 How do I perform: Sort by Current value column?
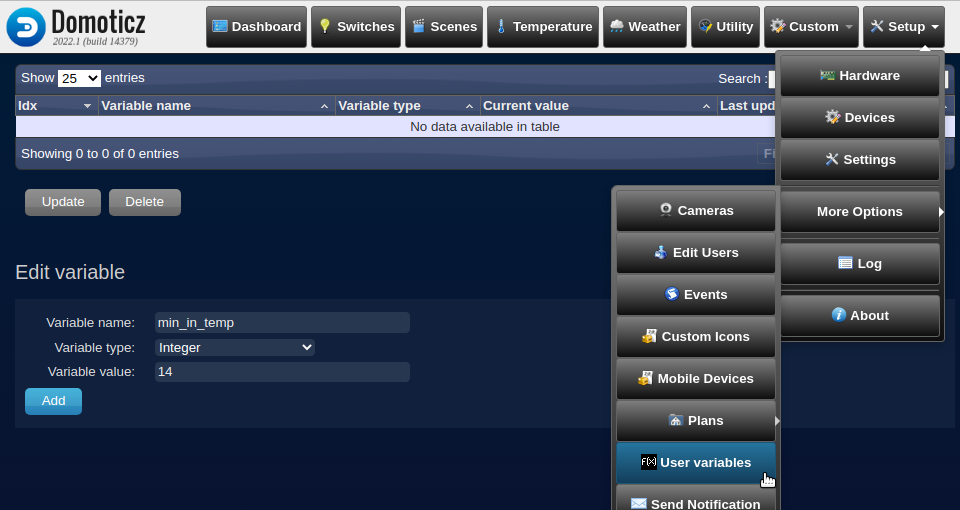(x=599, y=106)
